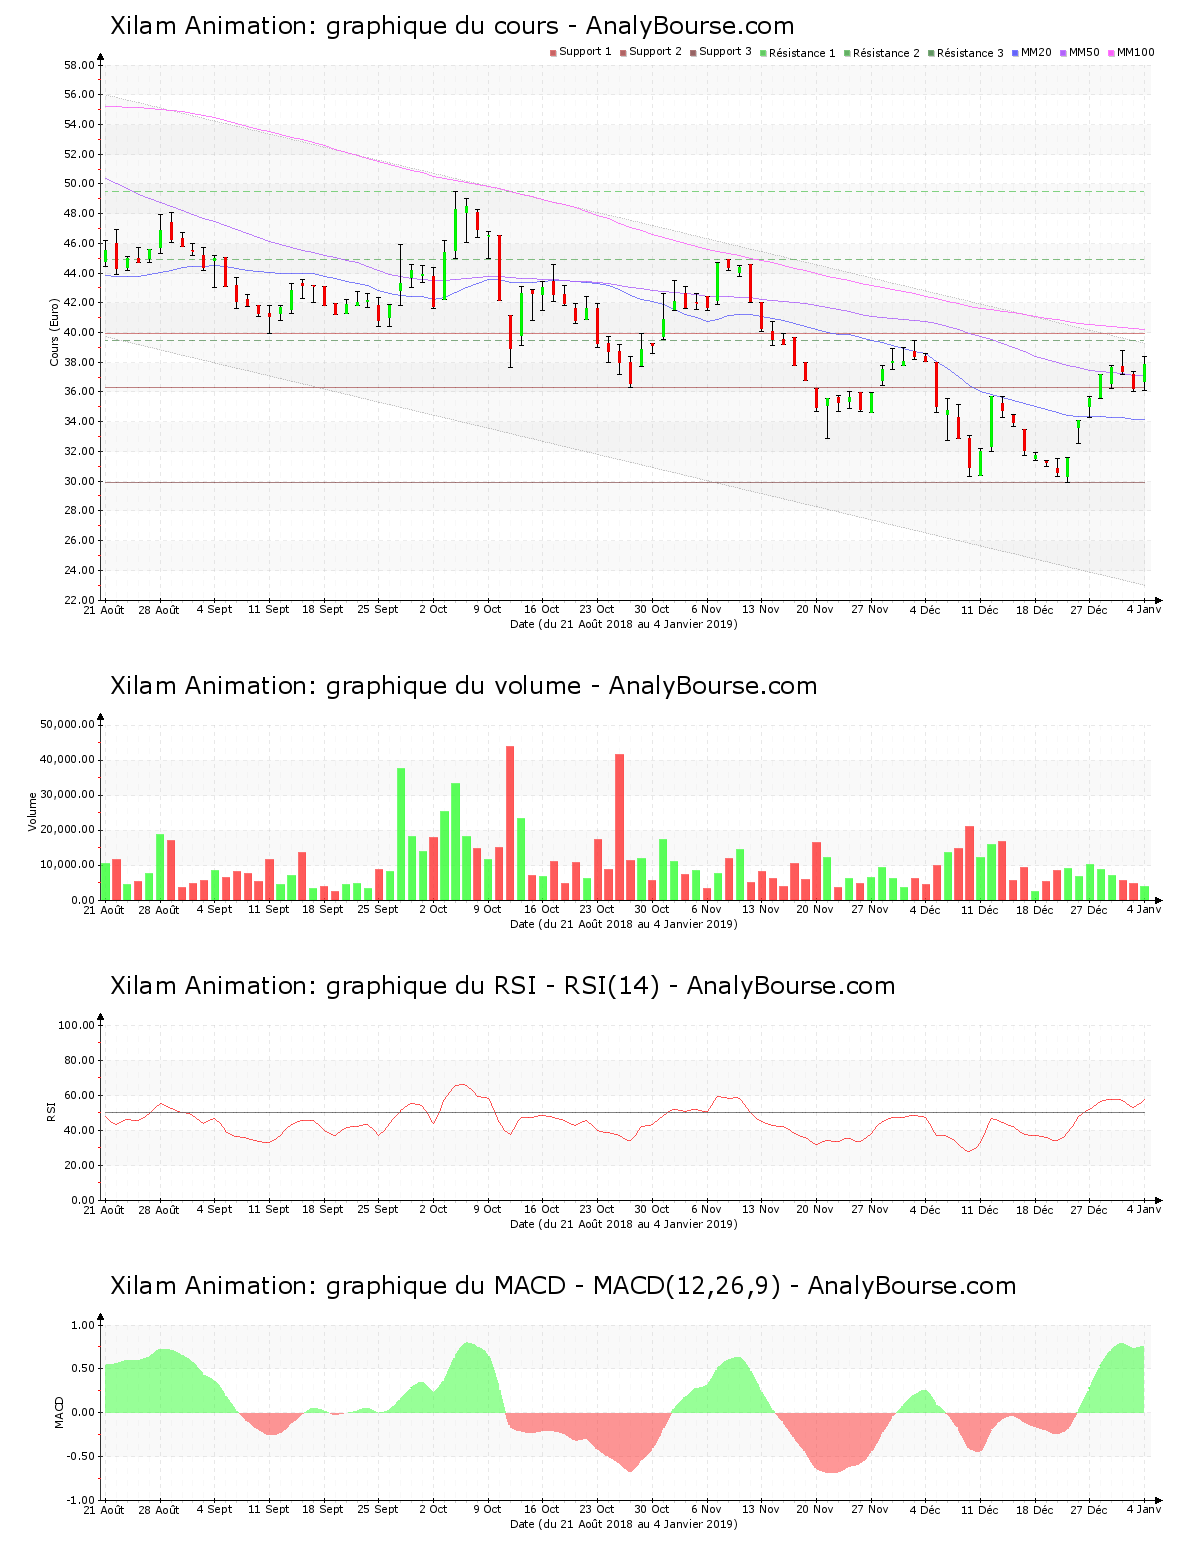1200x1550 pixels.
Task: Click the 58.00 price axis value
Action: pos(79,65)
